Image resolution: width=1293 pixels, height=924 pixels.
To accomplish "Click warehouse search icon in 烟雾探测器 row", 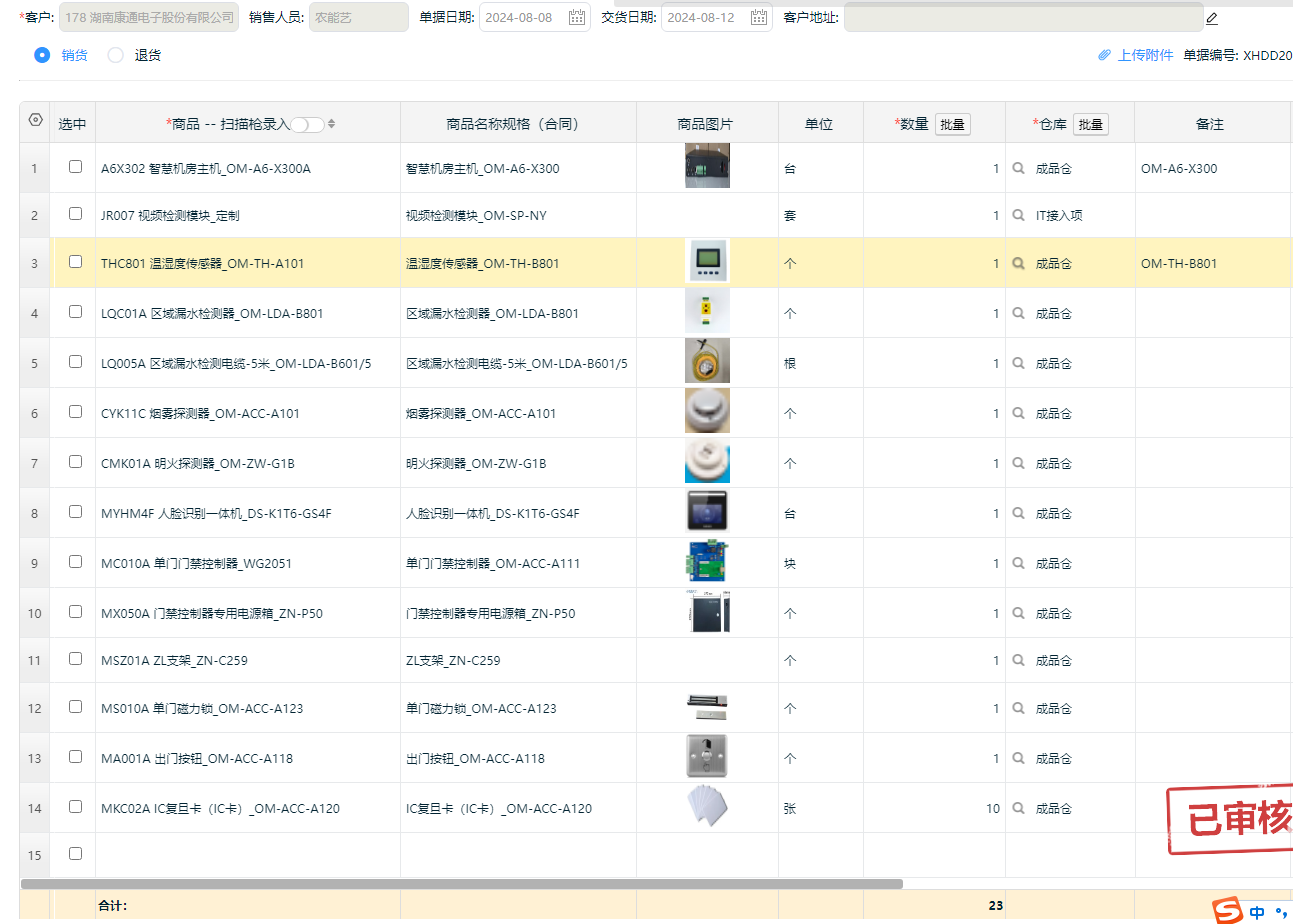I will tap(1019, 413).
